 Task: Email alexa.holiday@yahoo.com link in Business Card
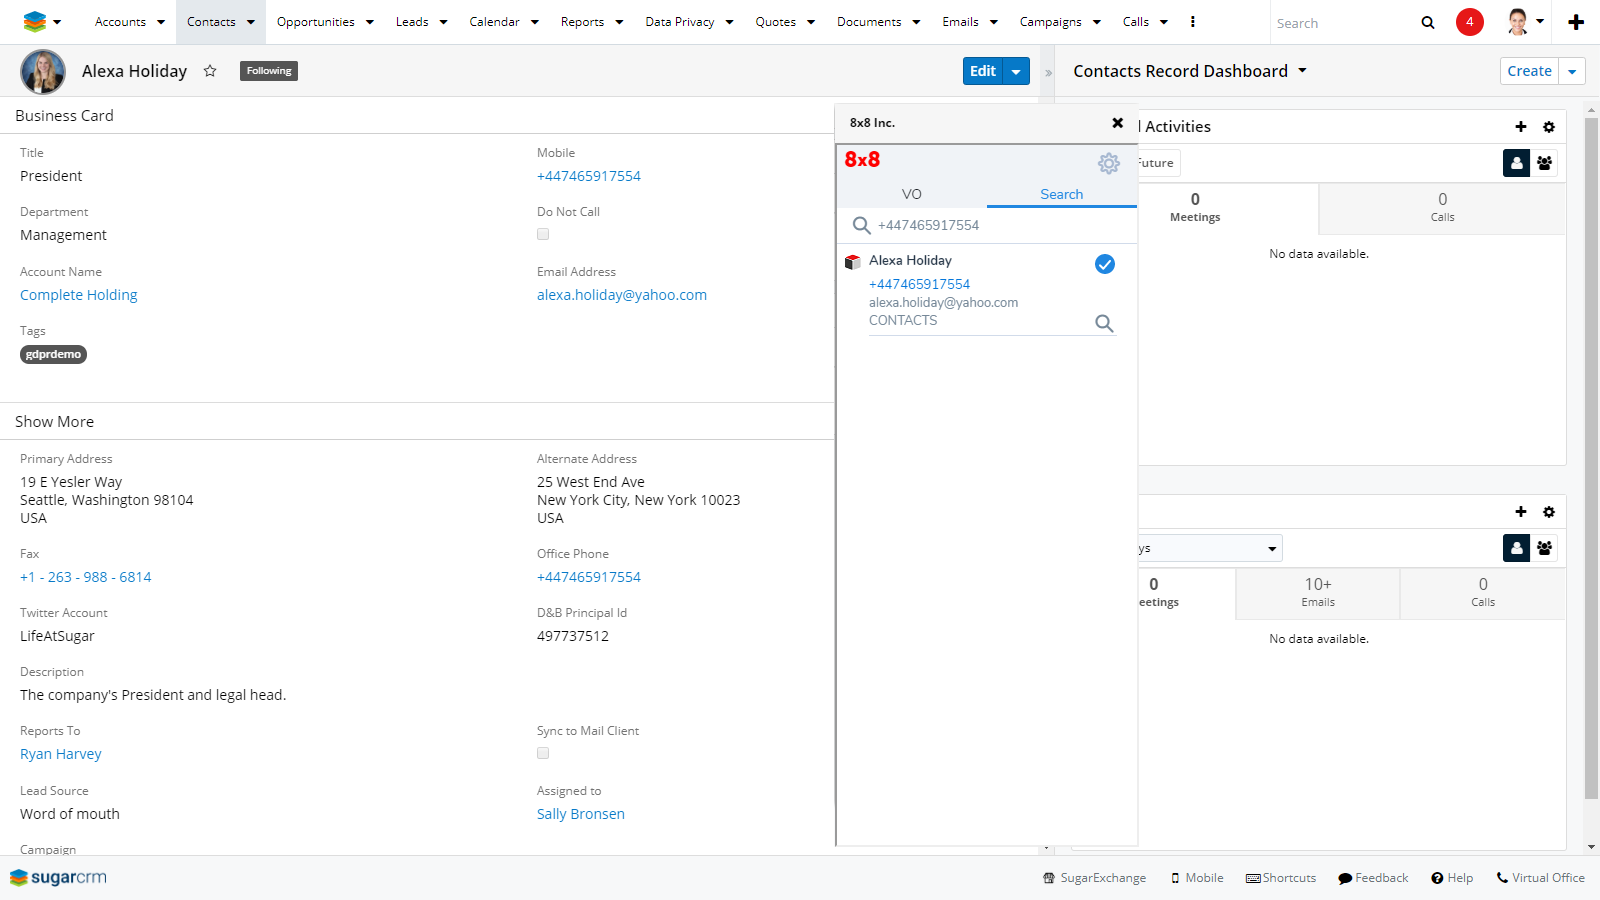coord(622,295)
